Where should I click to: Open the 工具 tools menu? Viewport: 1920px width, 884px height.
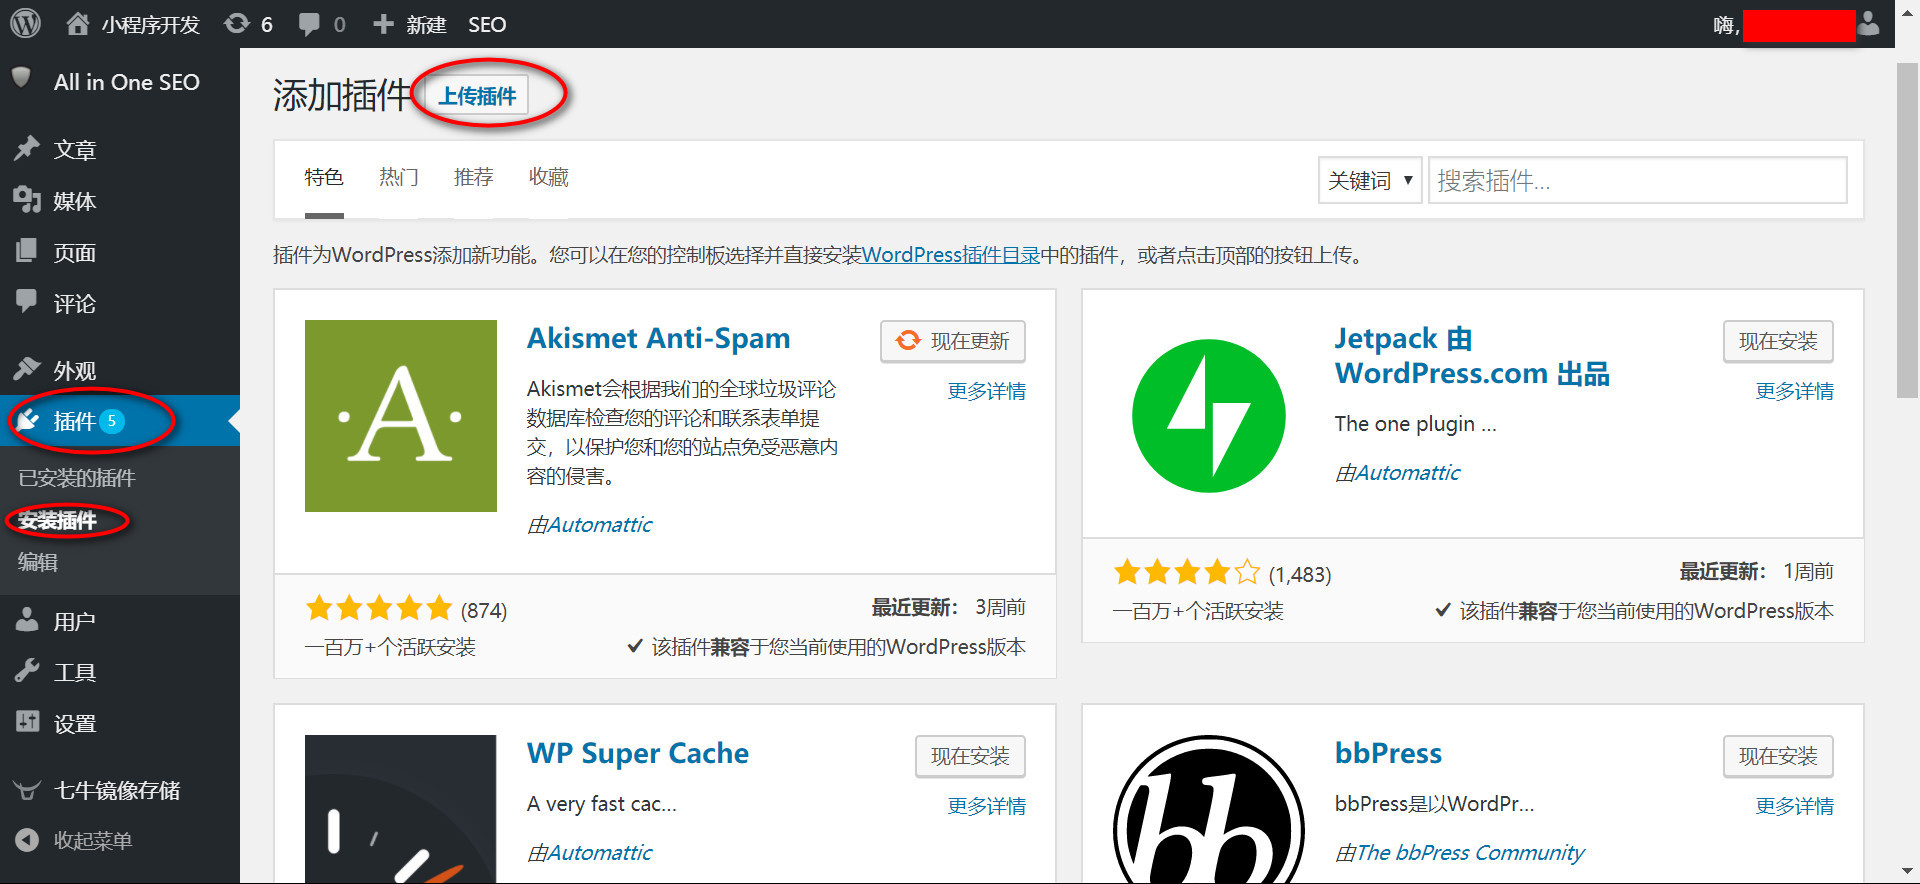pos(120,672)
